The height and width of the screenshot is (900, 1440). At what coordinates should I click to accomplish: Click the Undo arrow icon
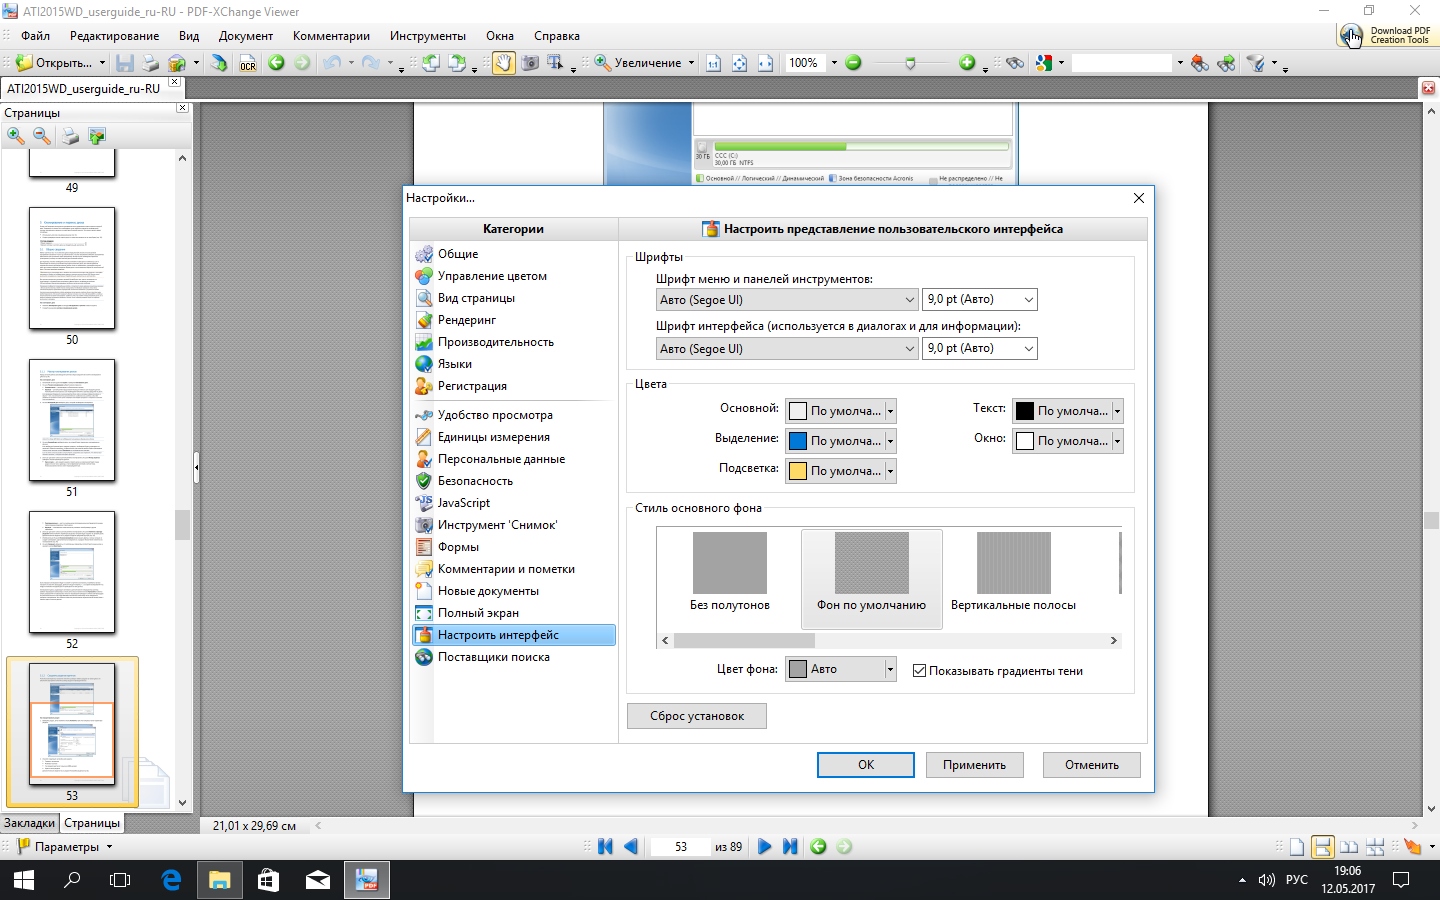pyautogui.click(x=332, y=63)
